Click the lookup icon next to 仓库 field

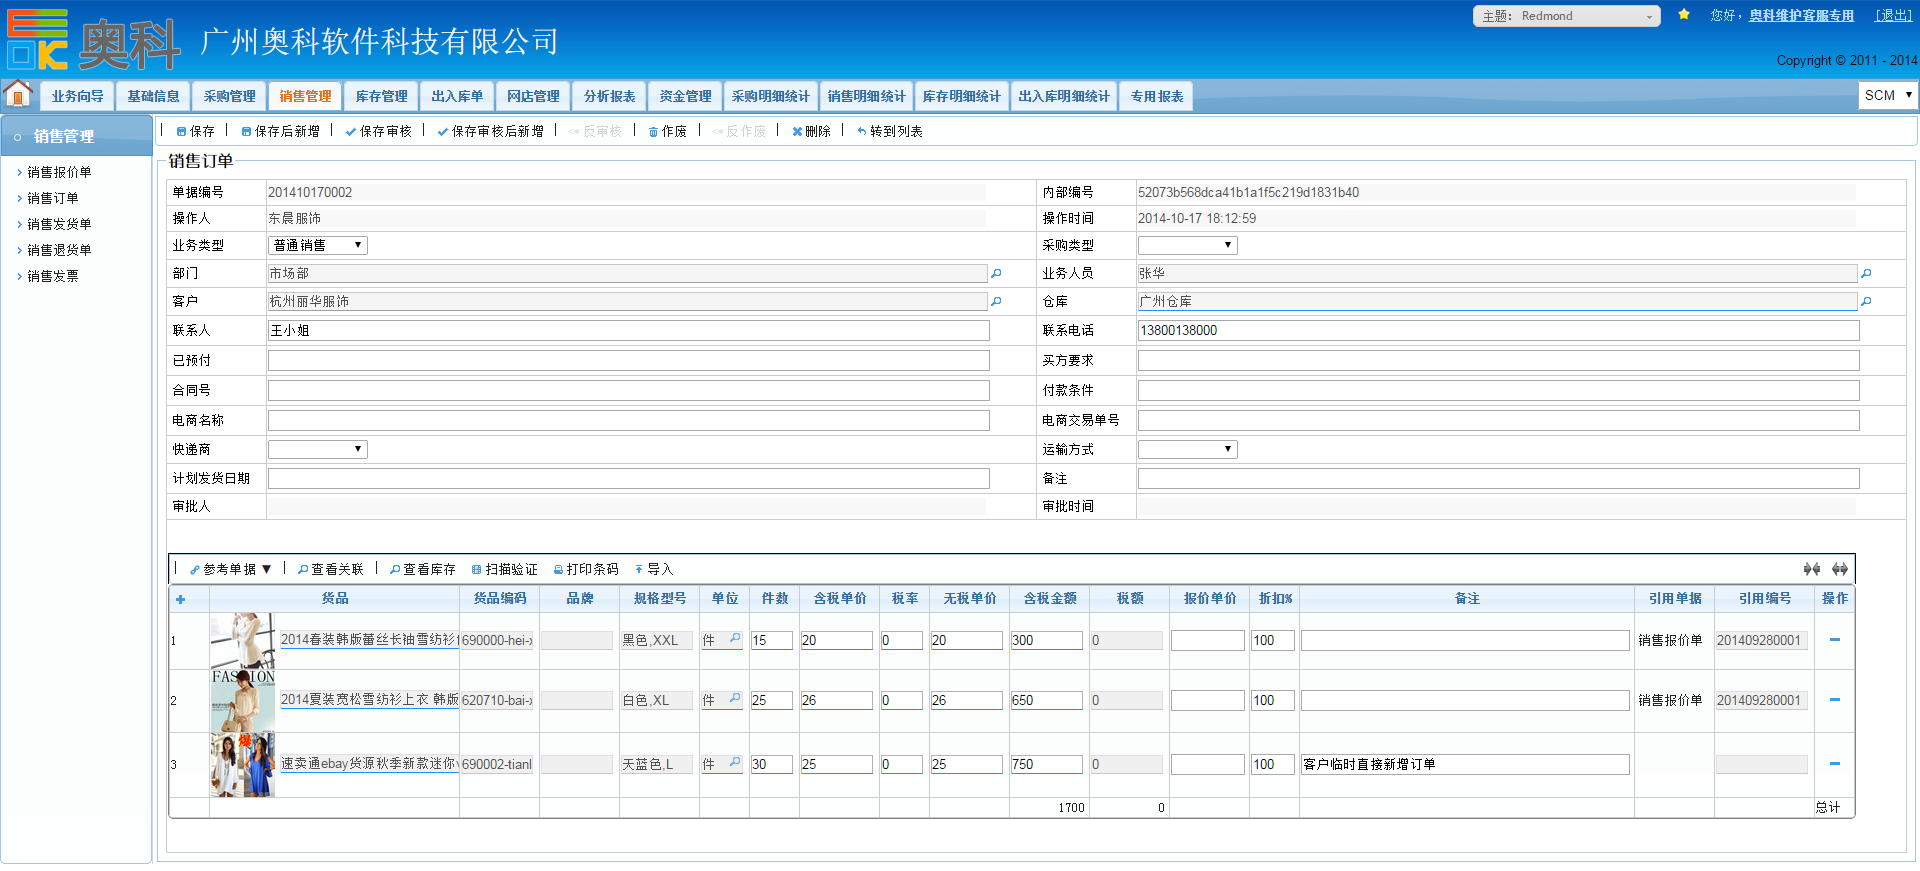(1866, 301)
